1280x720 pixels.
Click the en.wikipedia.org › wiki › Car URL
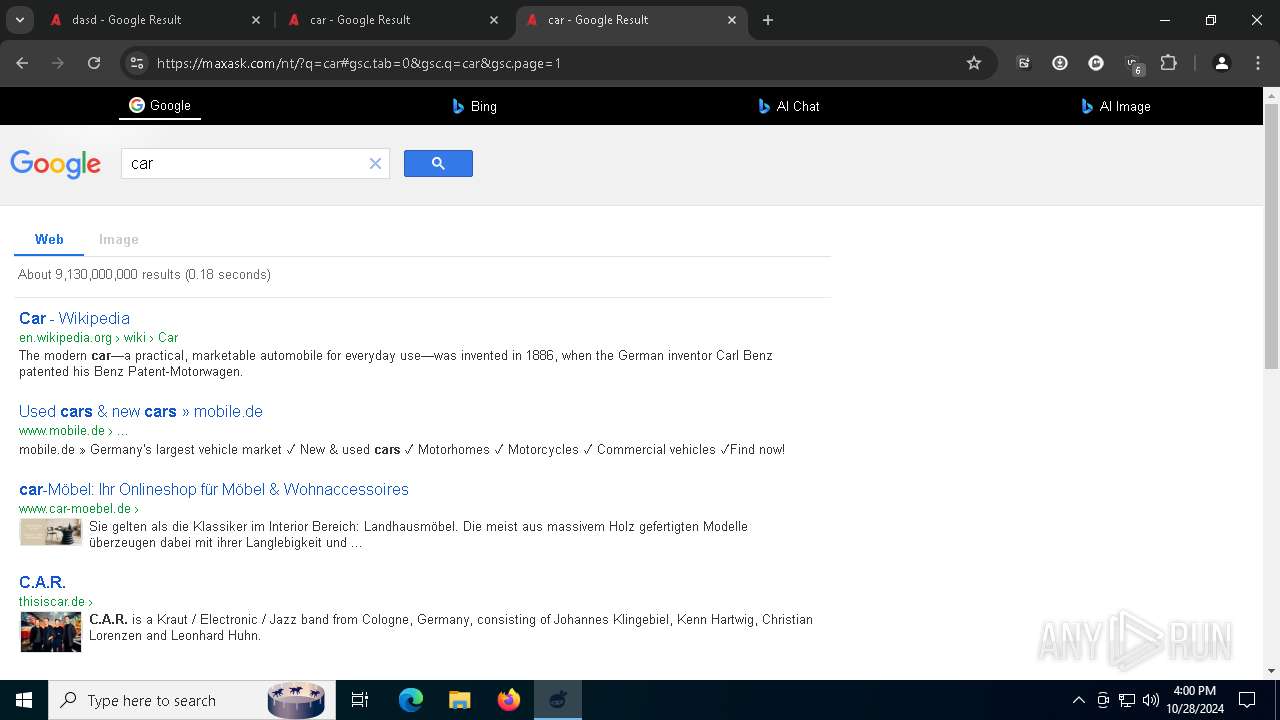98,337
